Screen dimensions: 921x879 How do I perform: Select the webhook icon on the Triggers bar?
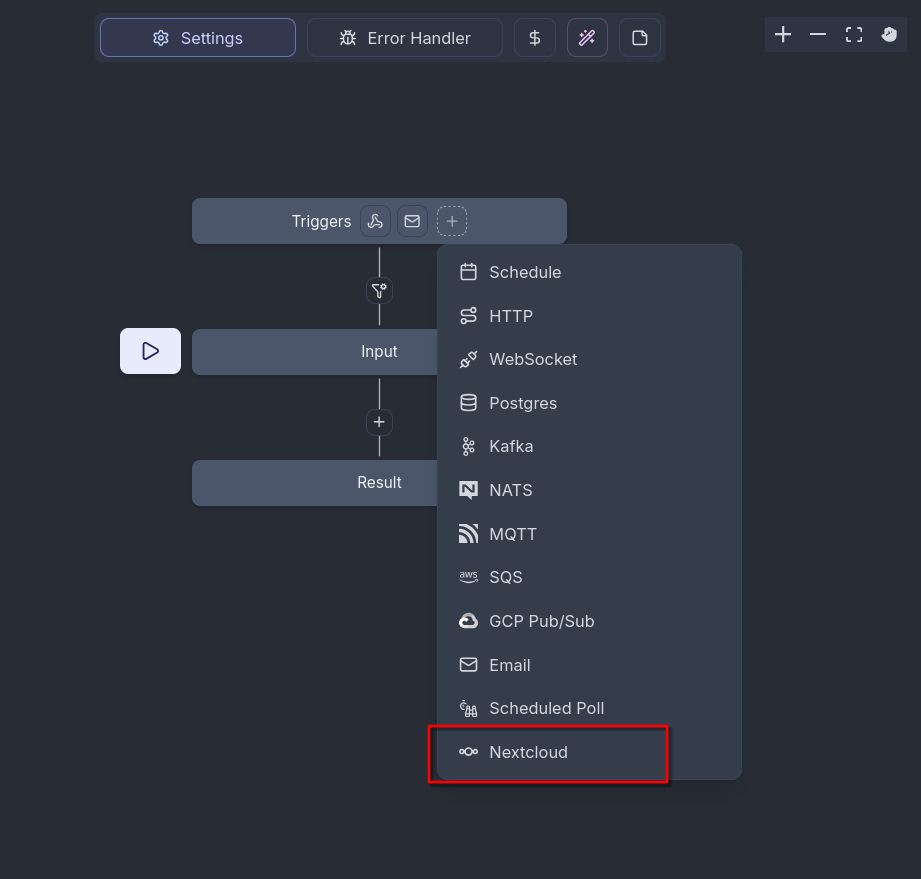pos(374,220)
